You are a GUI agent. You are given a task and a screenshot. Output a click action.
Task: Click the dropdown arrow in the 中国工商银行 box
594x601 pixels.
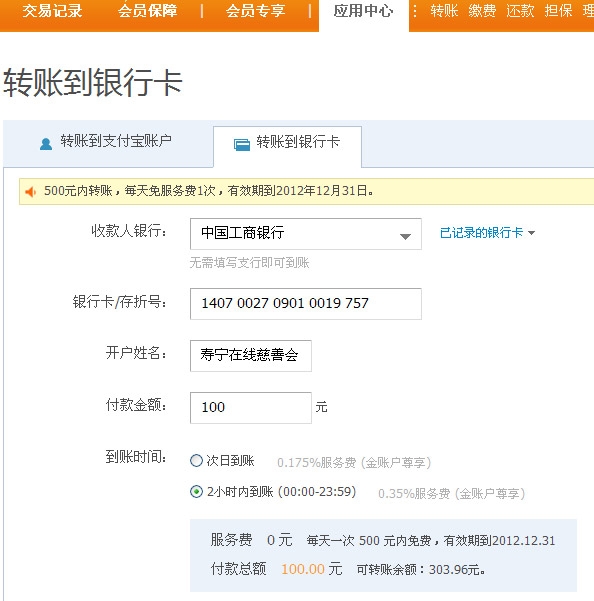(x=405, y=236)
